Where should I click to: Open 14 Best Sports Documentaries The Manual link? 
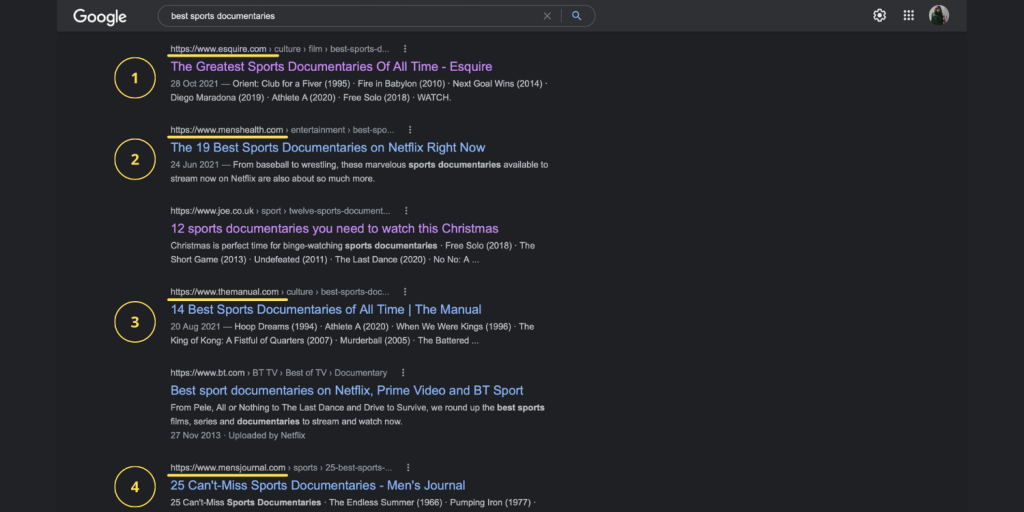point(326,310)
